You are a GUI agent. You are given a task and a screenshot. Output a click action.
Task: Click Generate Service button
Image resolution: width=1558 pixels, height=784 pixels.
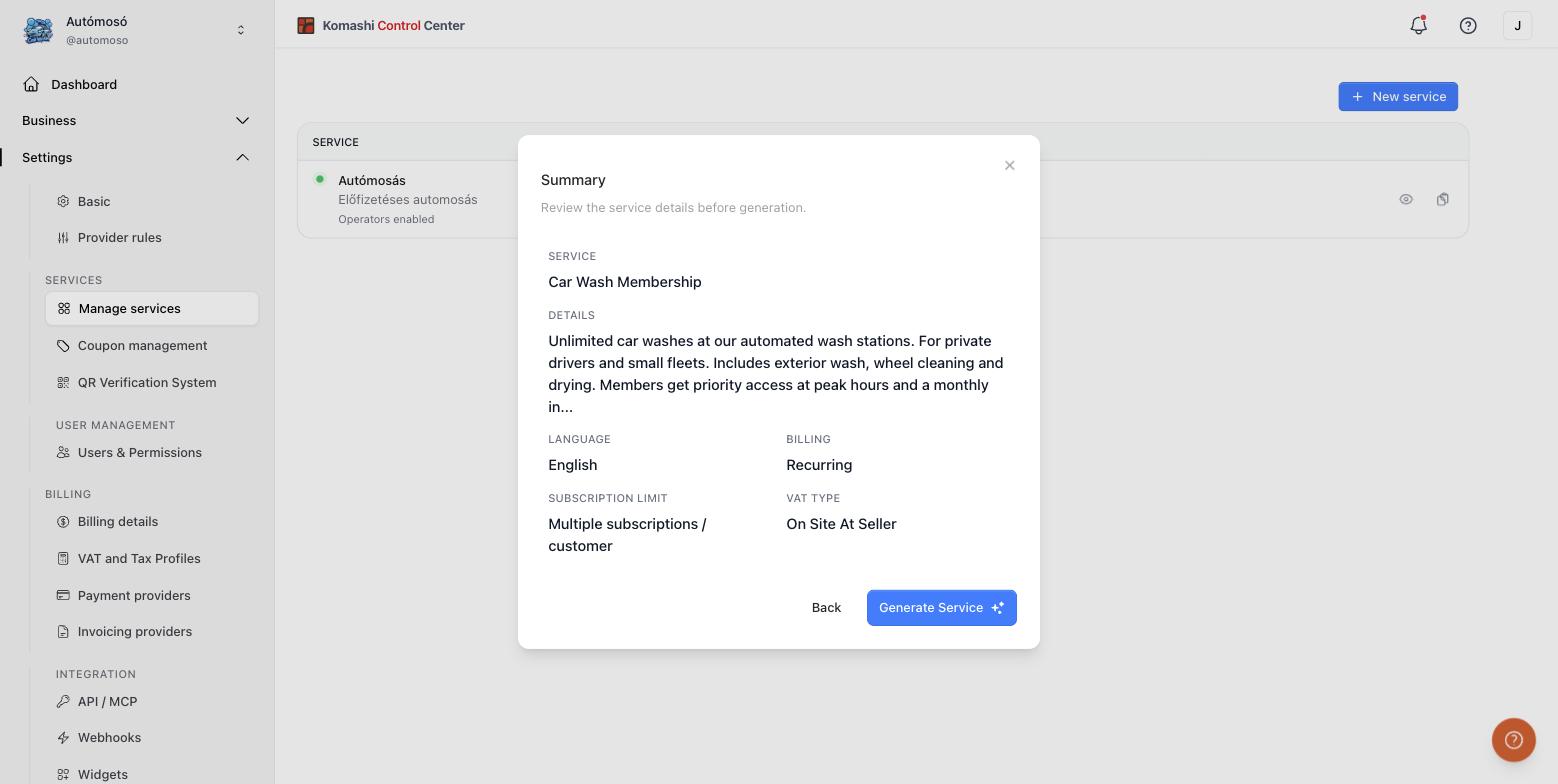(942, 607)
